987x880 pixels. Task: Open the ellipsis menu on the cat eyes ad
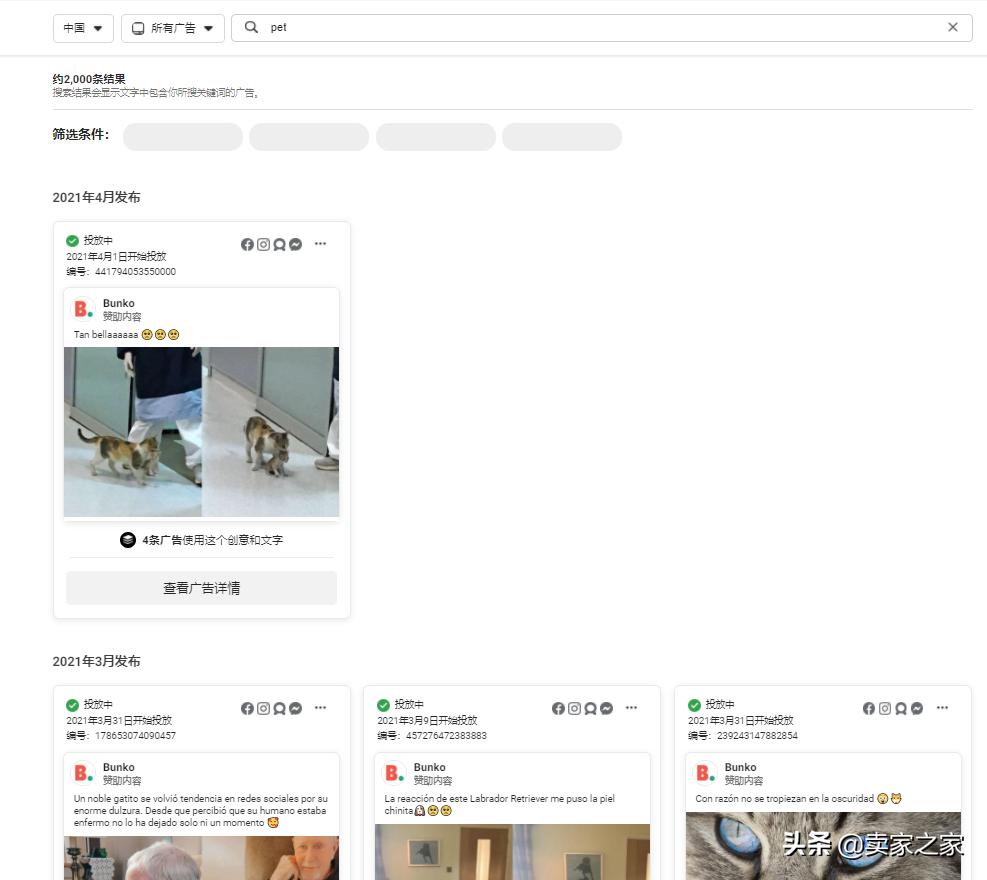(942, 708)
